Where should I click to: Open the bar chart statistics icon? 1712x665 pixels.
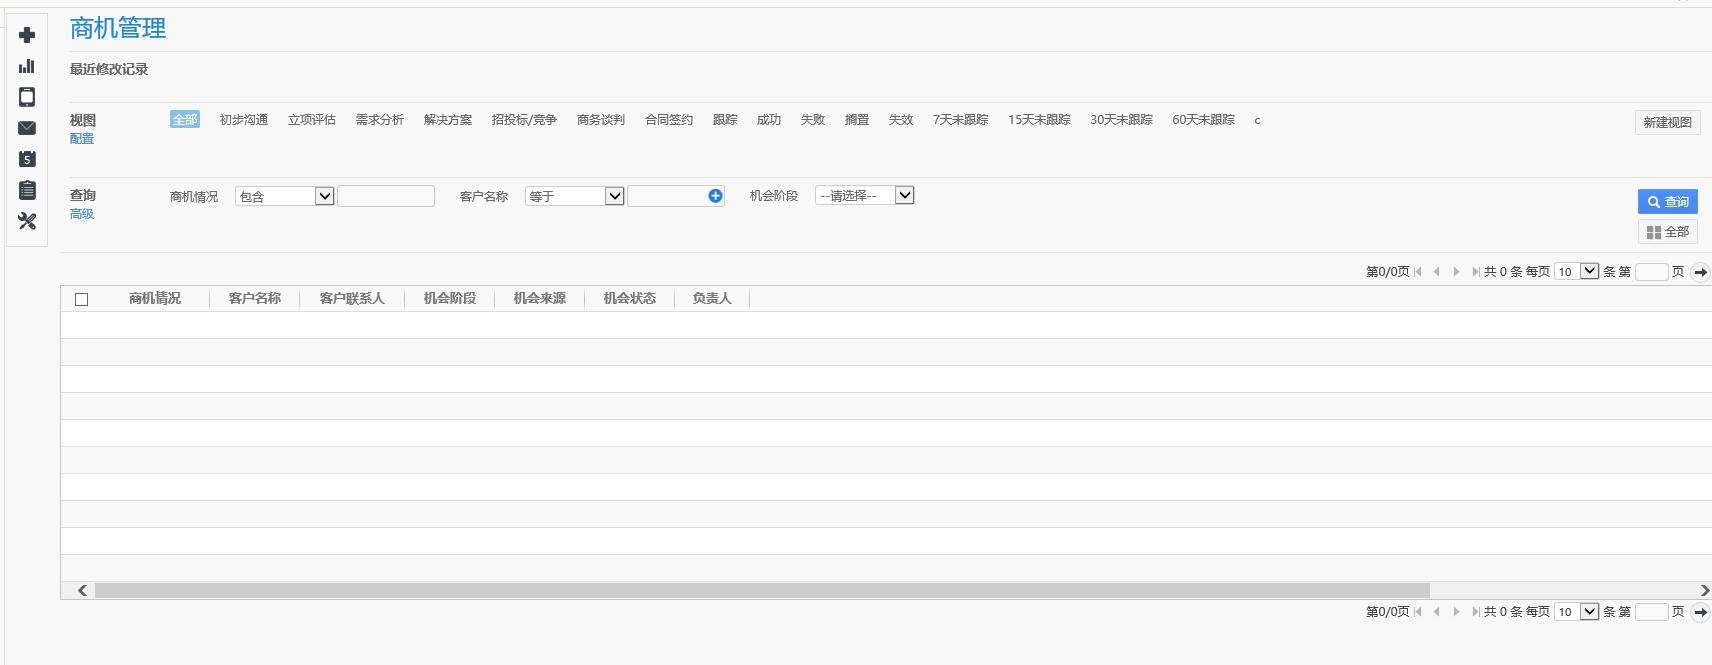click(x=27, y=66)
